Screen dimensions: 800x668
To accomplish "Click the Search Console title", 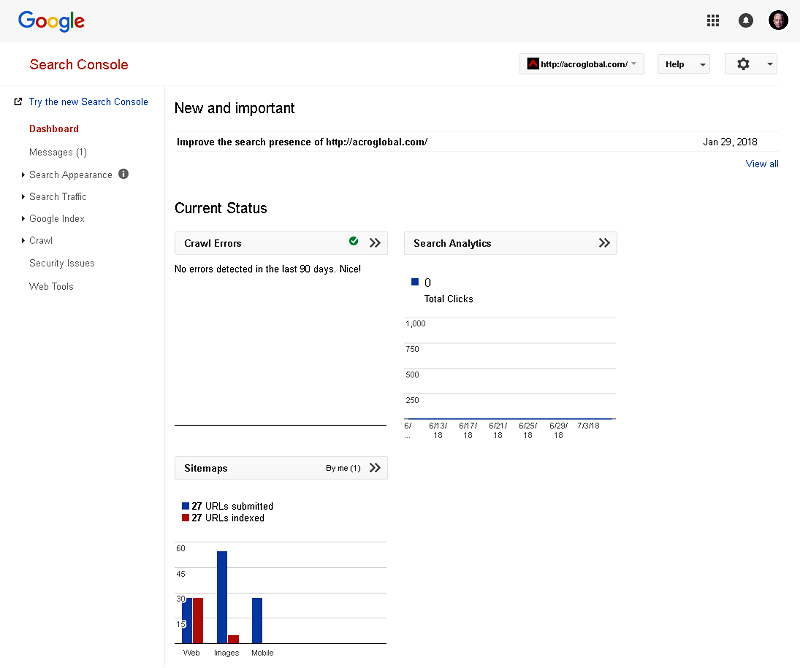I will [79, 64].
